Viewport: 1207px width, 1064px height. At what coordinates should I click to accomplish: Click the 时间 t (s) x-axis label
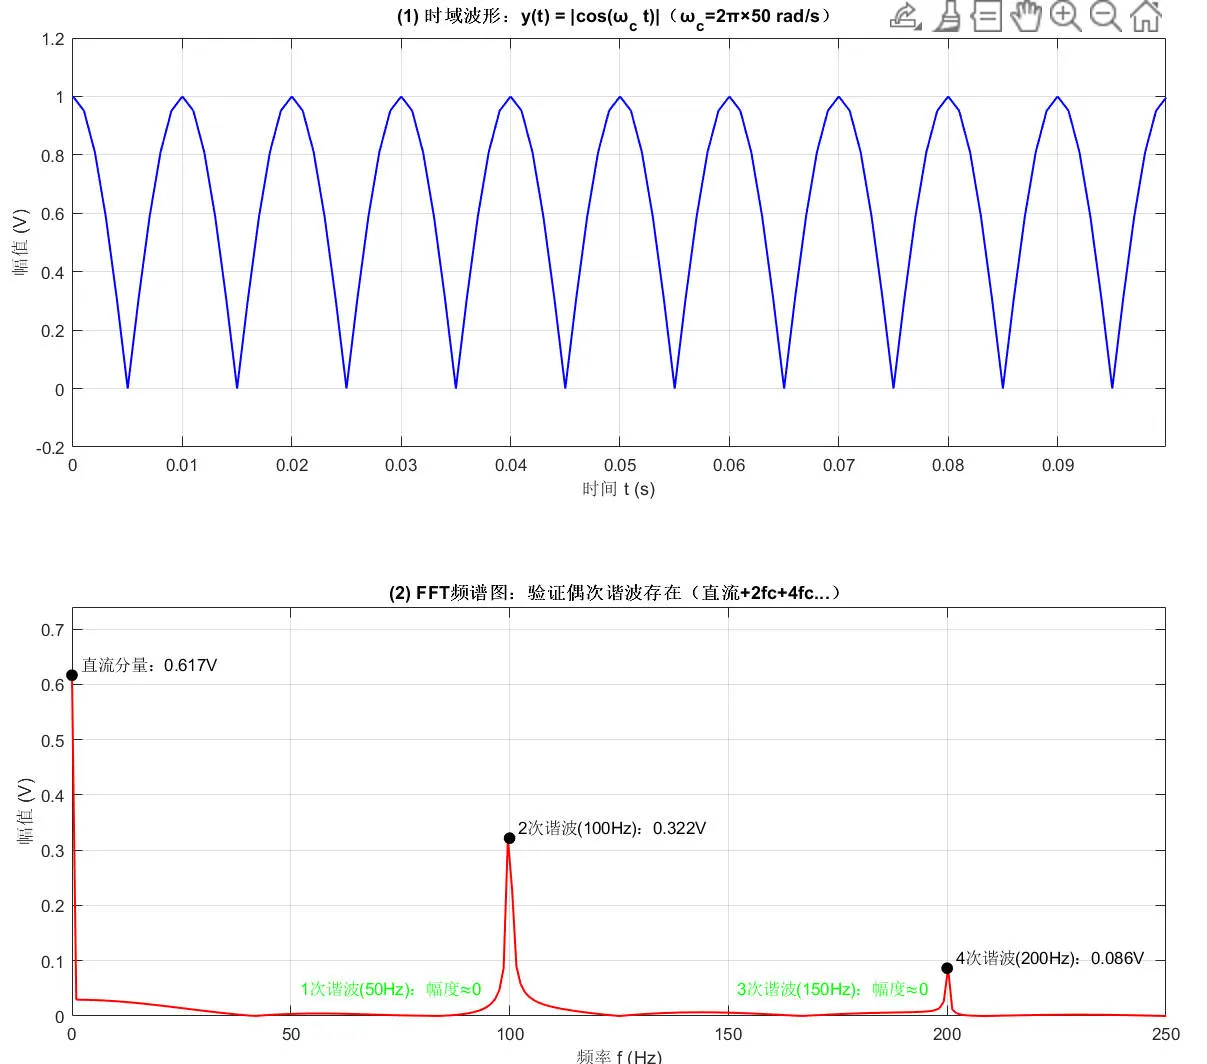[x=619, y=489]
